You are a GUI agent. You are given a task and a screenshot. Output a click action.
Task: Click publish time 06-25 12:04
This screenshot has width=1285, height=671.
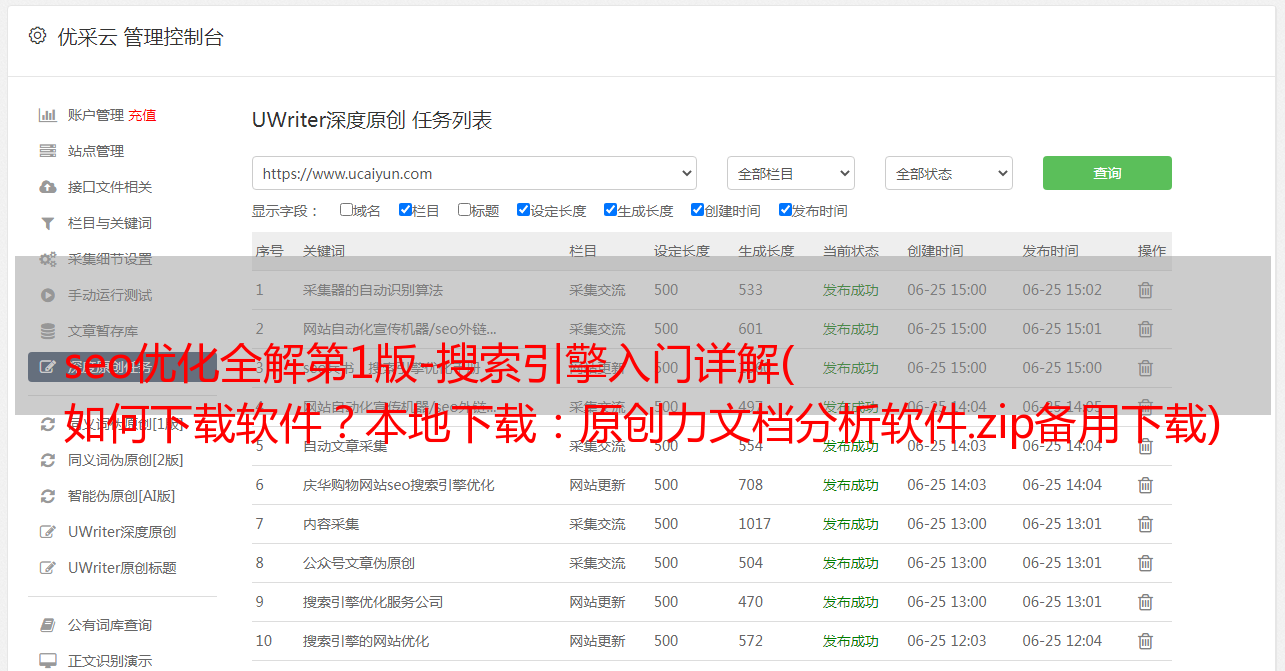pos(1062,641)
